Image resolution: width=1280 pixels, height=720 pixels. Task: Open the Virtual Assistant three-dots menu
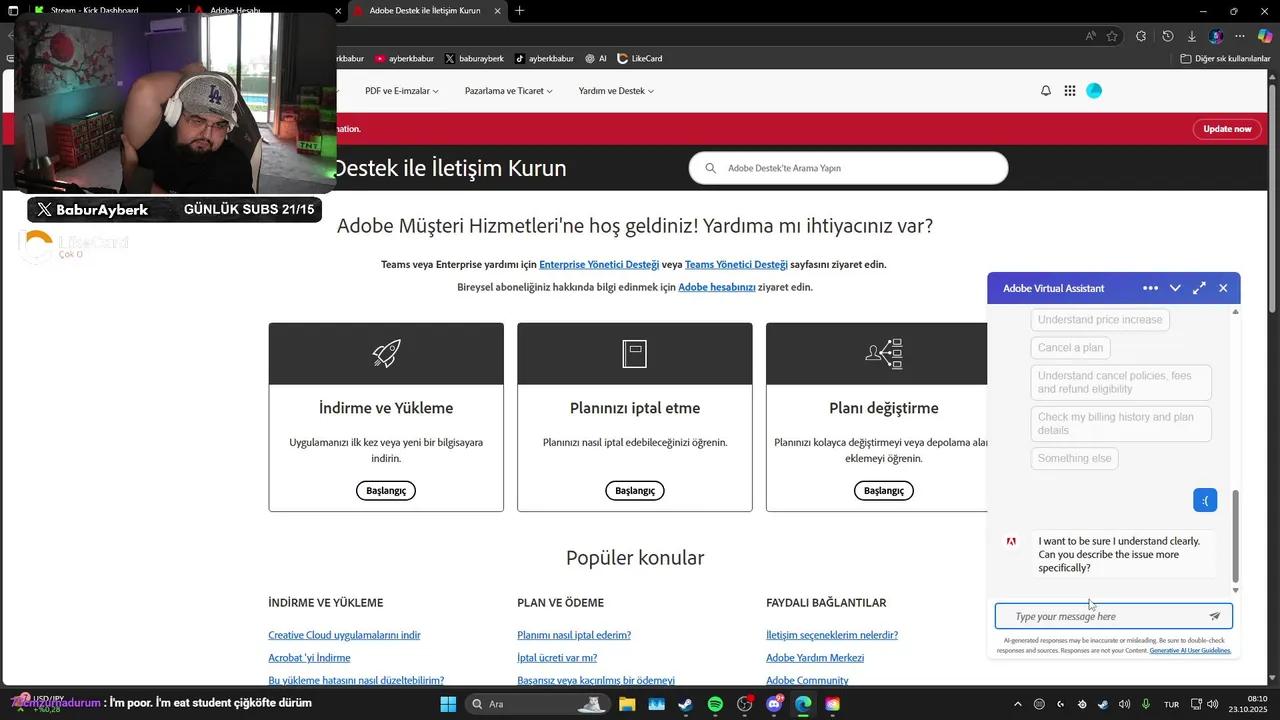click(1151, 288)
